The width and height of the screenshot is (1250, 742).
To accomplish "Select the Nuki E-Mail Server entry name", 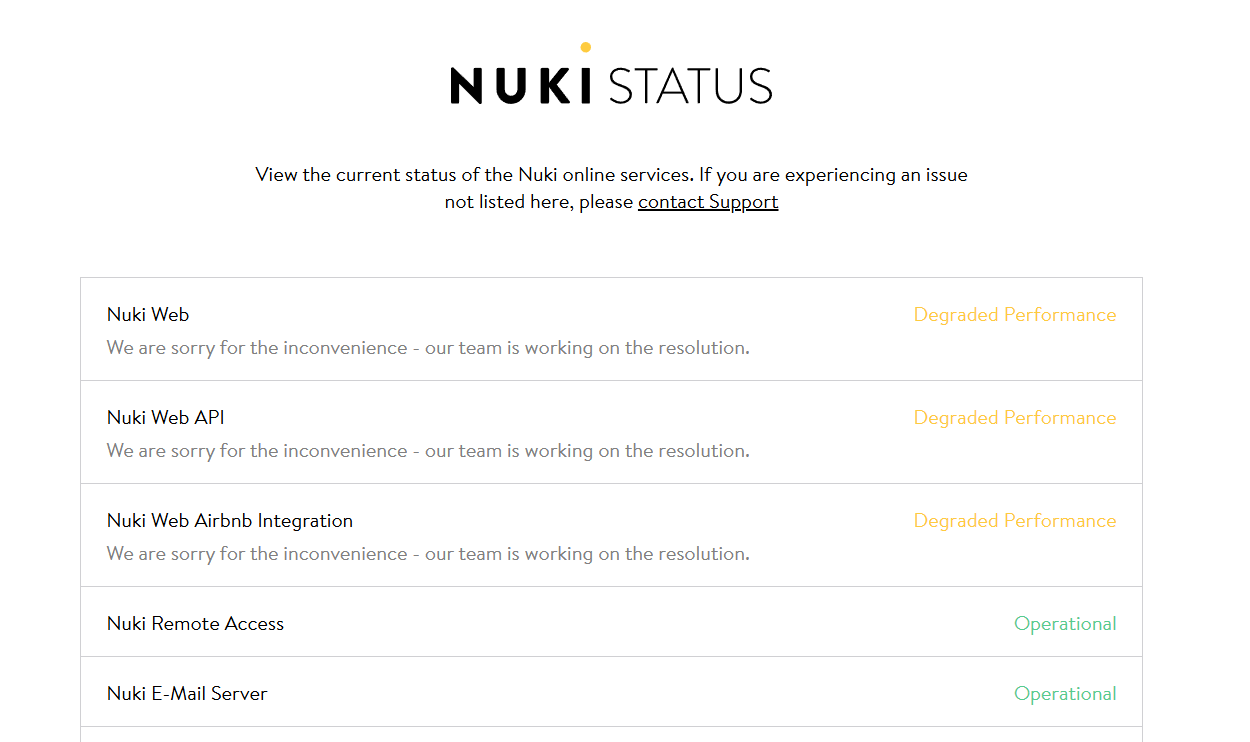I will point(187,694).
